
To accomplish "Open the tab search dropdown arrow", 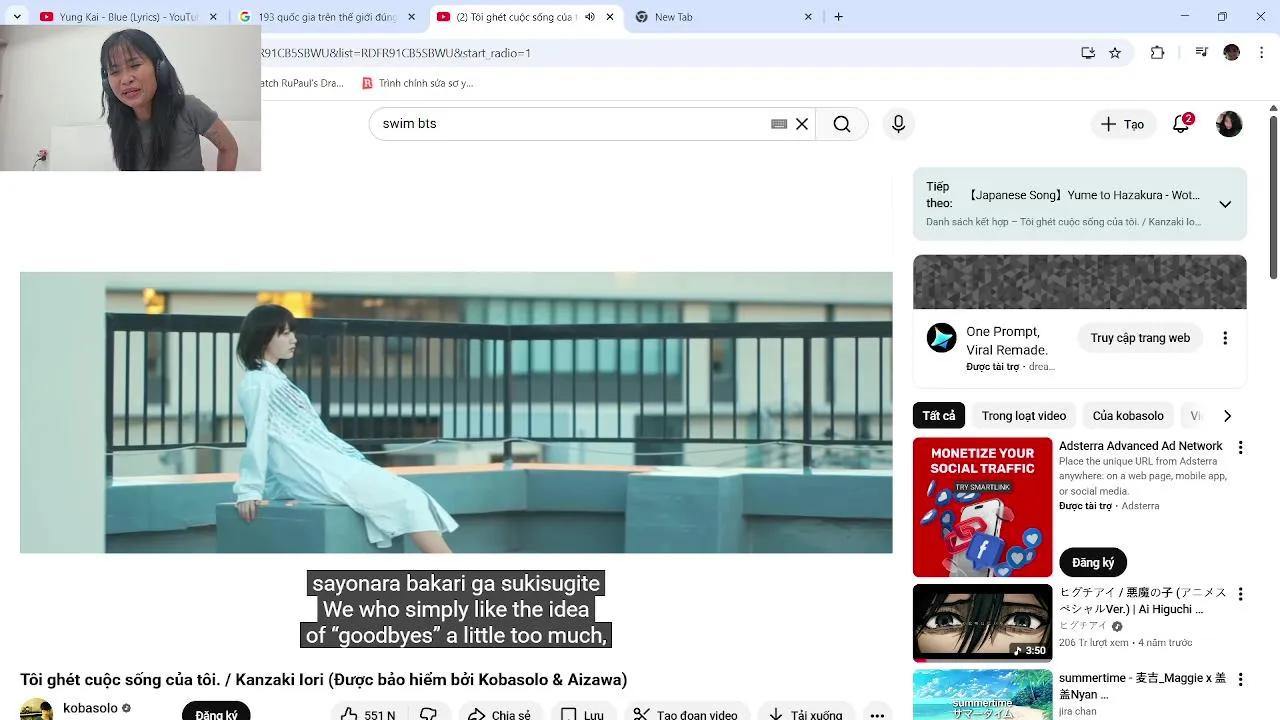I will tap(17, 17).
